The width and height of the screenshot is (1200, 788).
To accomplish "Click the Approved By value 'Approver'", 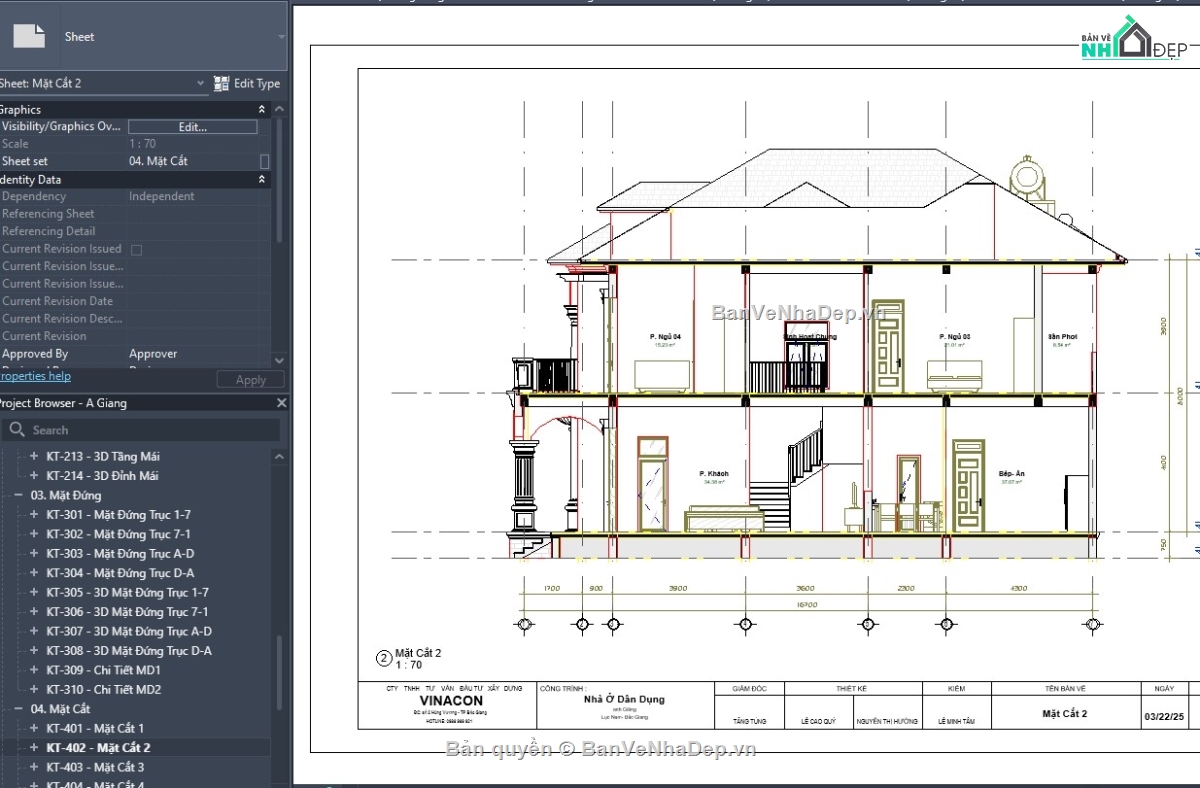I will [x=153, y=354].
